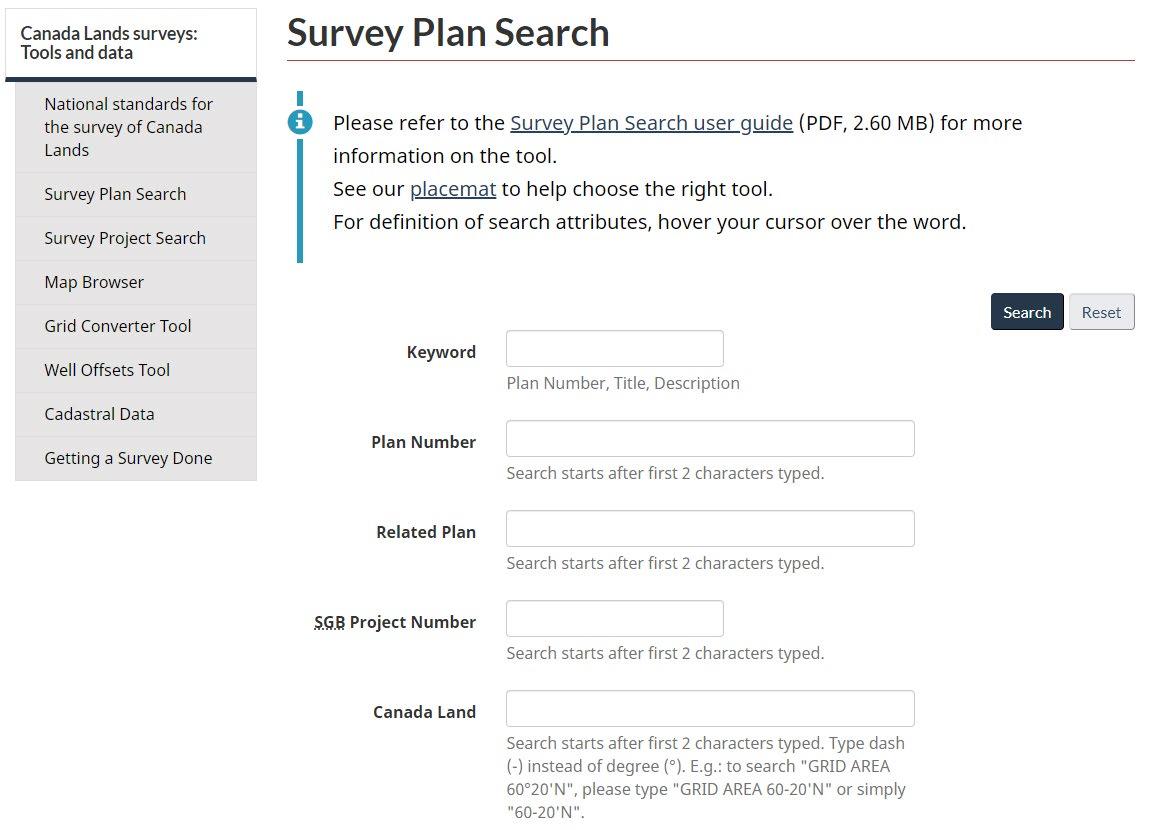1153x830 pixels.
Task: Open the placemat link
Action: (x=452, y=189)
